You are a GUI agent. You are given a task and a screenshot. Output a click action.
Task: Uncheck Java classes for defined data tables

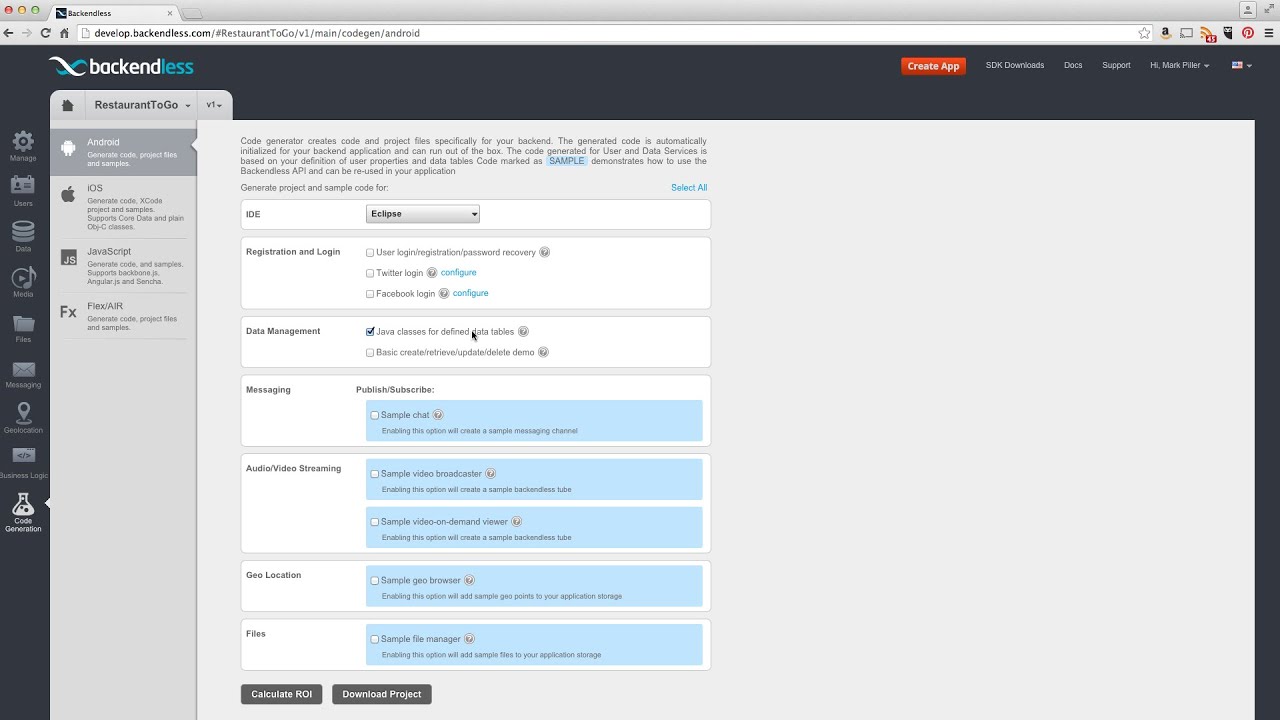[370, 332]
